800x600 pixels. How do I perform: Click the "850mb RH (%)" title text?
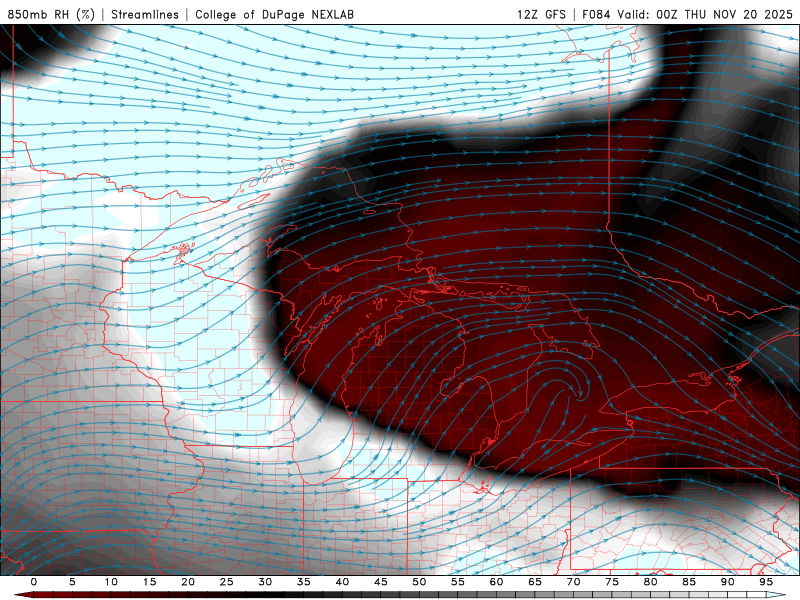51,14
